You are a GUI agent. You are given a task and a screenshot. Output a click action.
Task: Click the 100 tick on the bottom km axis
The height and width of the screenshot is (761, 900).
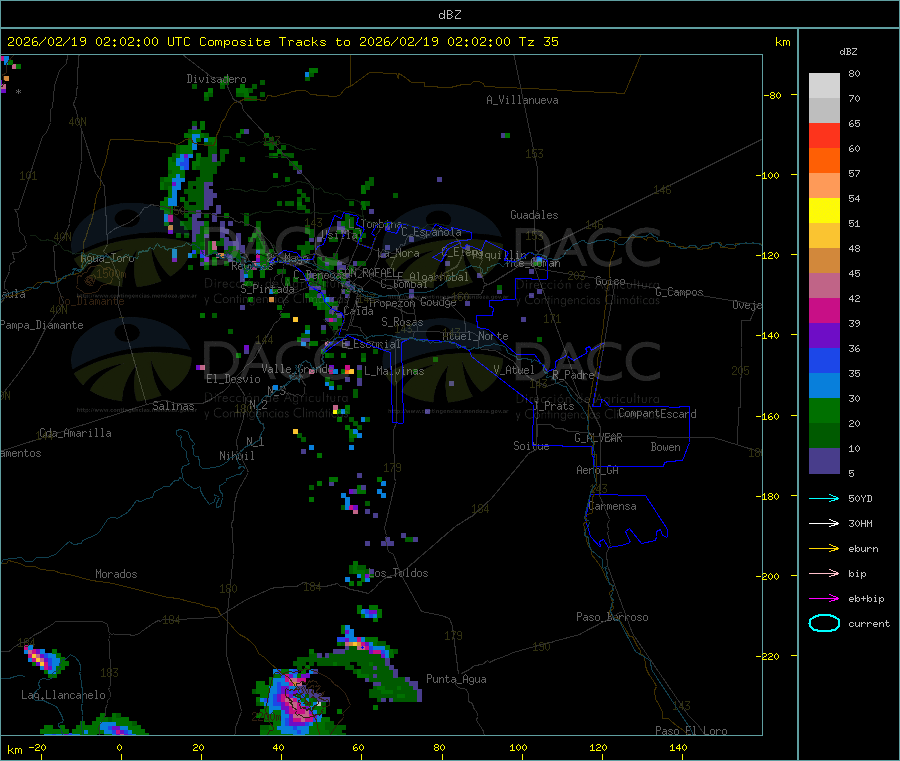coord(518,747)
